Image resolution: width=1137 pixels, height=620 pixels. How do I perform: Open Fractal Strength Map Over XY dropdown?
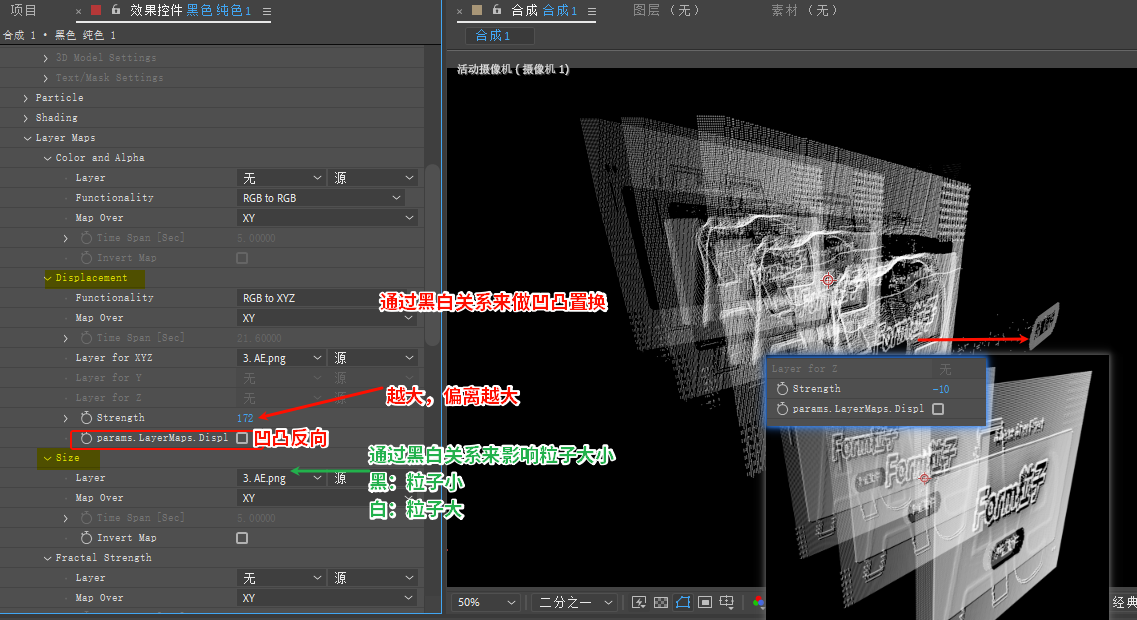click(x=328, y=598)
